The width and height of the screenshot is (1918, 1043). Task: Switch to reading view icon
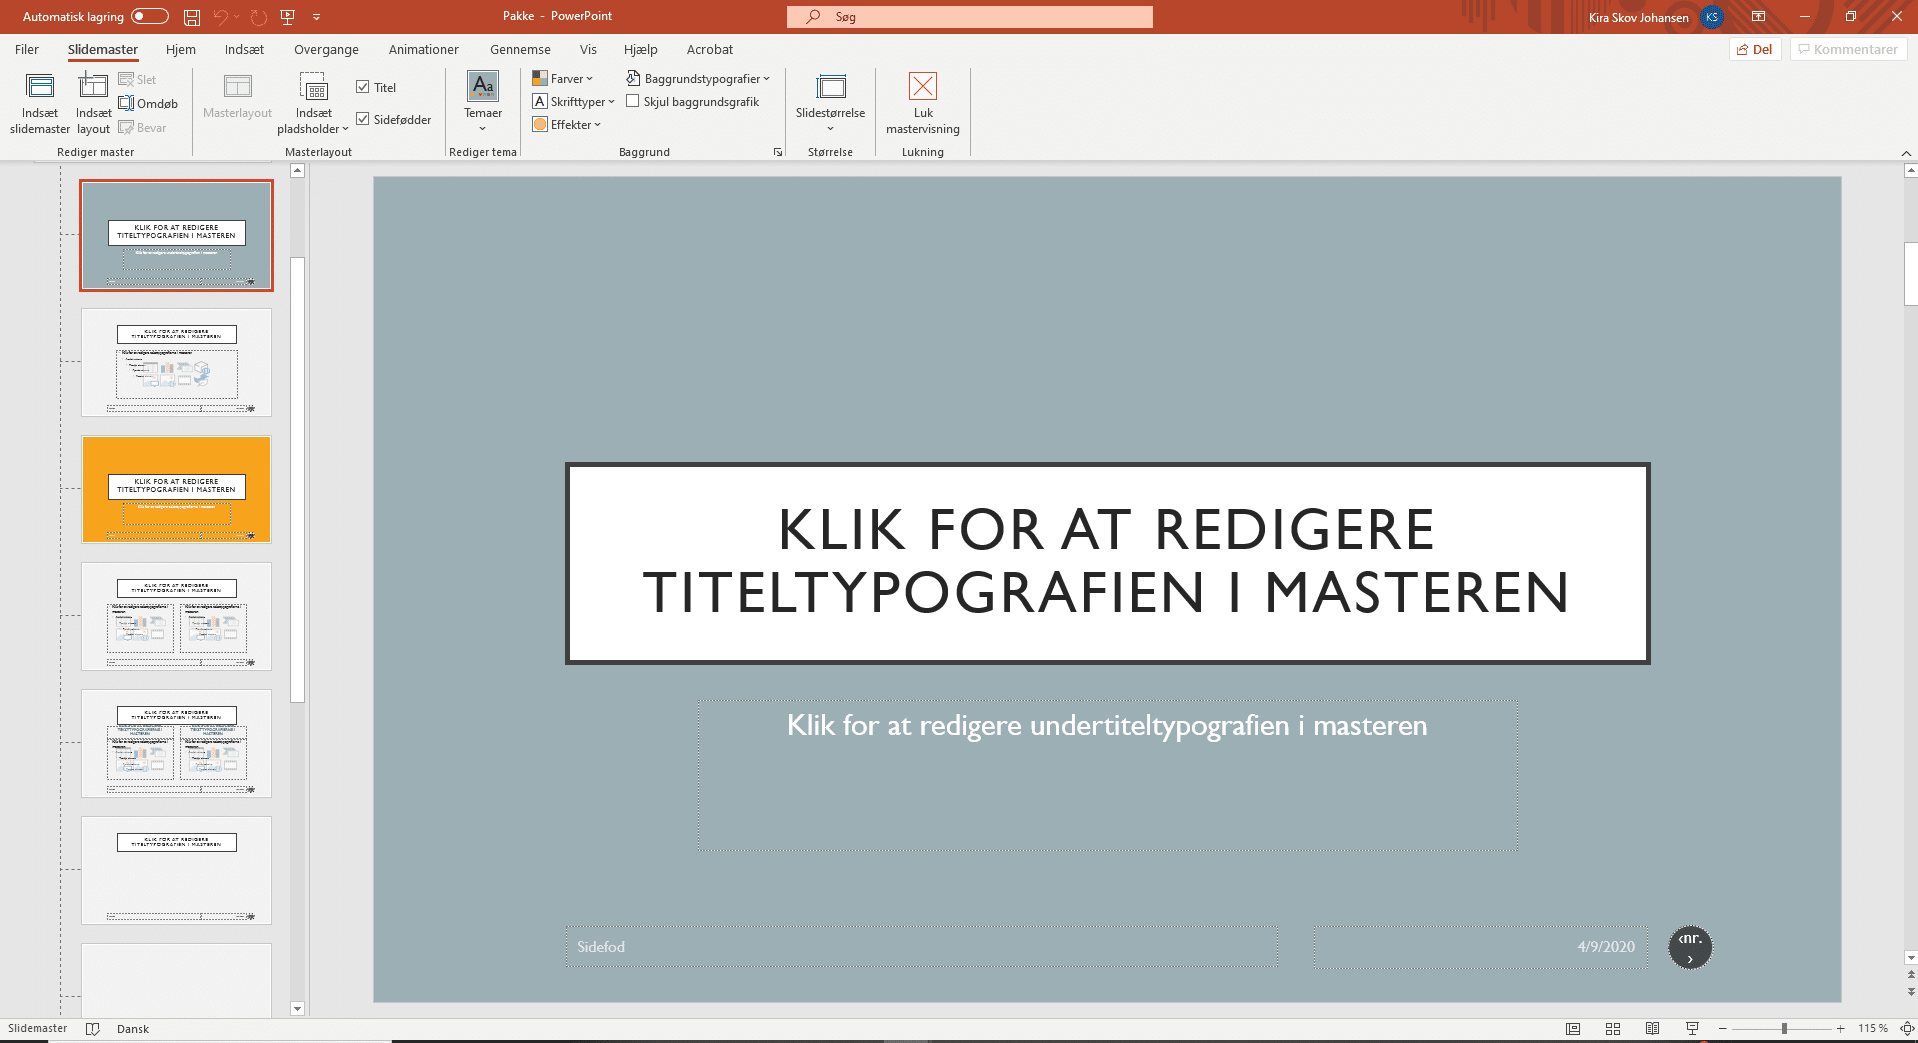tap(1653, 1029)
